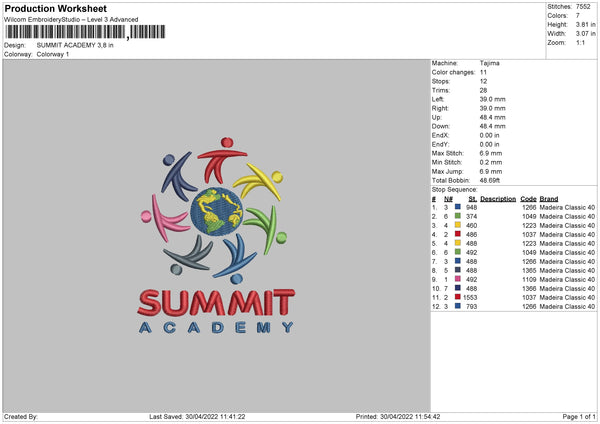Click the Stitches value '7552'
The width and height of the screenshot is (600, 424).
(x=583, y=7)
